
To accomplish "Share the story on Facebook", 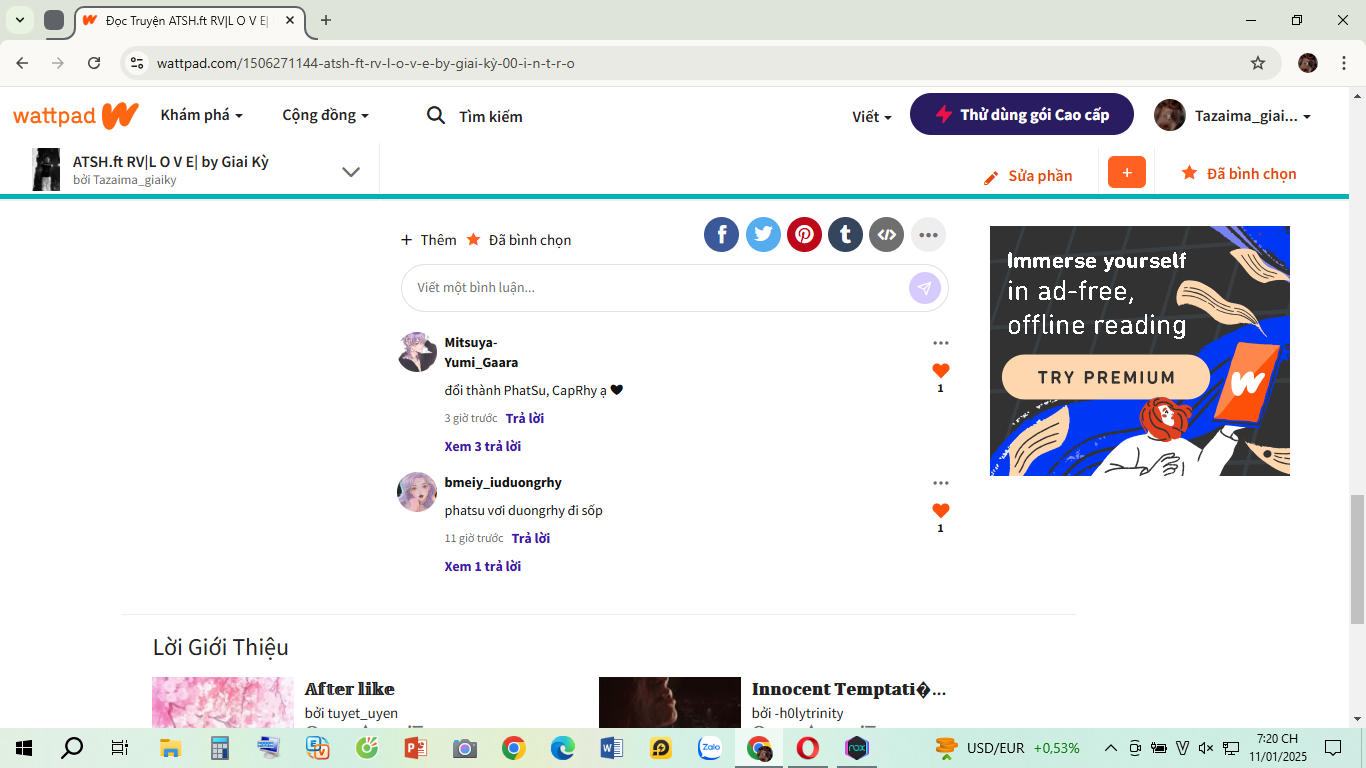I will tap(721, 235).
